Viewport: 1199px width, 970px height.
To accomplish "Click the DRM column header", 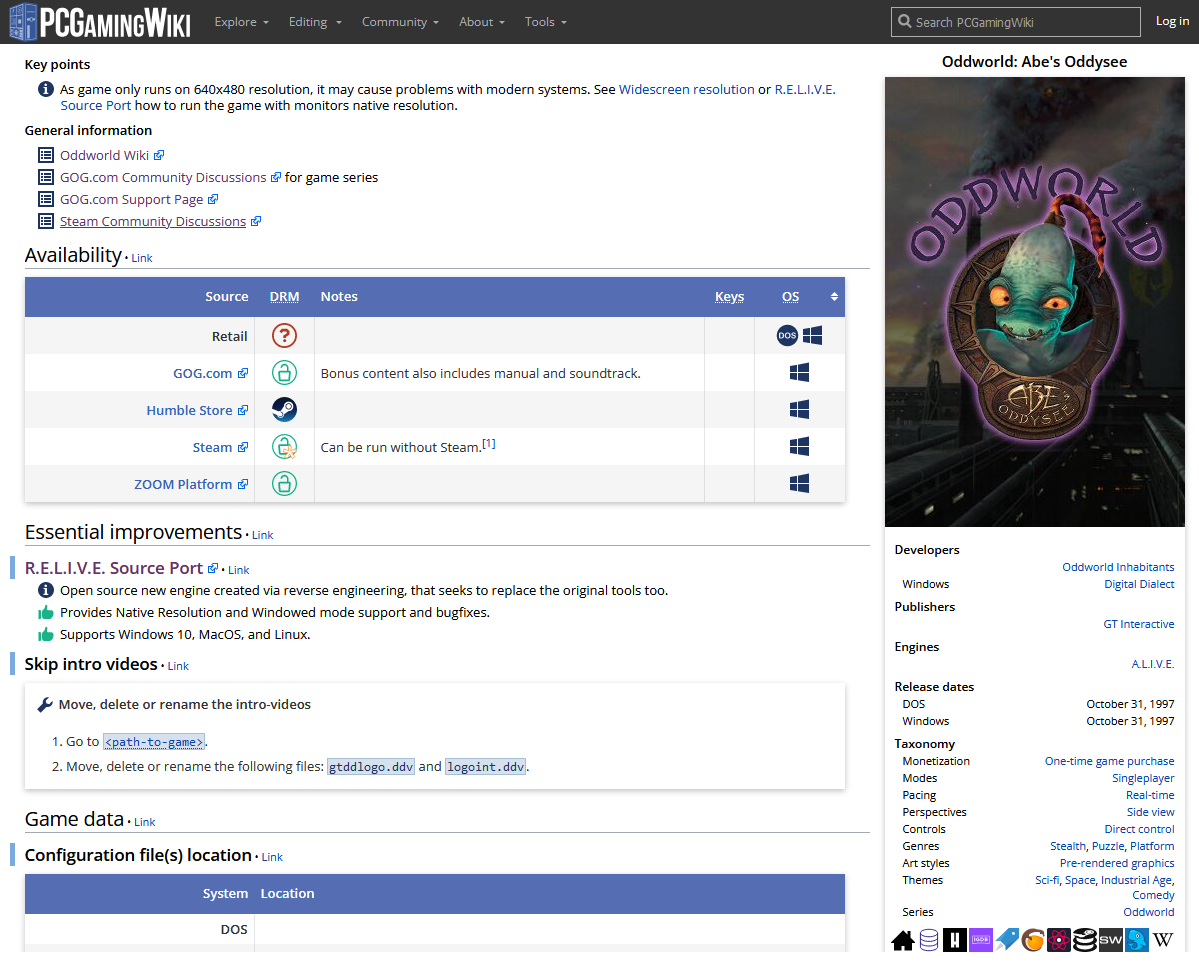I will [x=284, y=297].
